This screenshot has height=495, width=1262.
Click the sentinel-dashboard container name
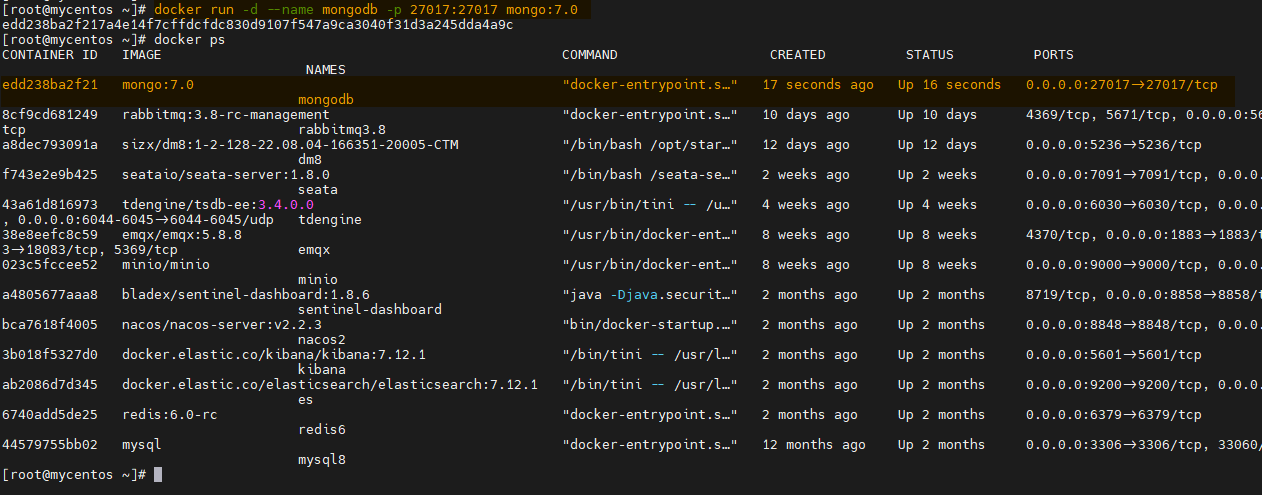tap(370, 309)
